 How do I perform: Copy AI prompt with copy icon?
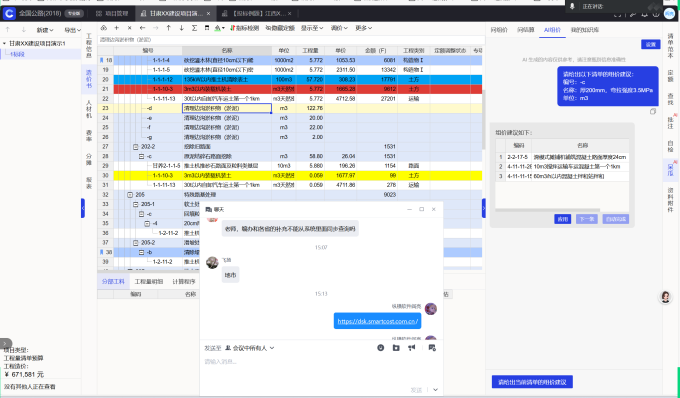(653, 112)
